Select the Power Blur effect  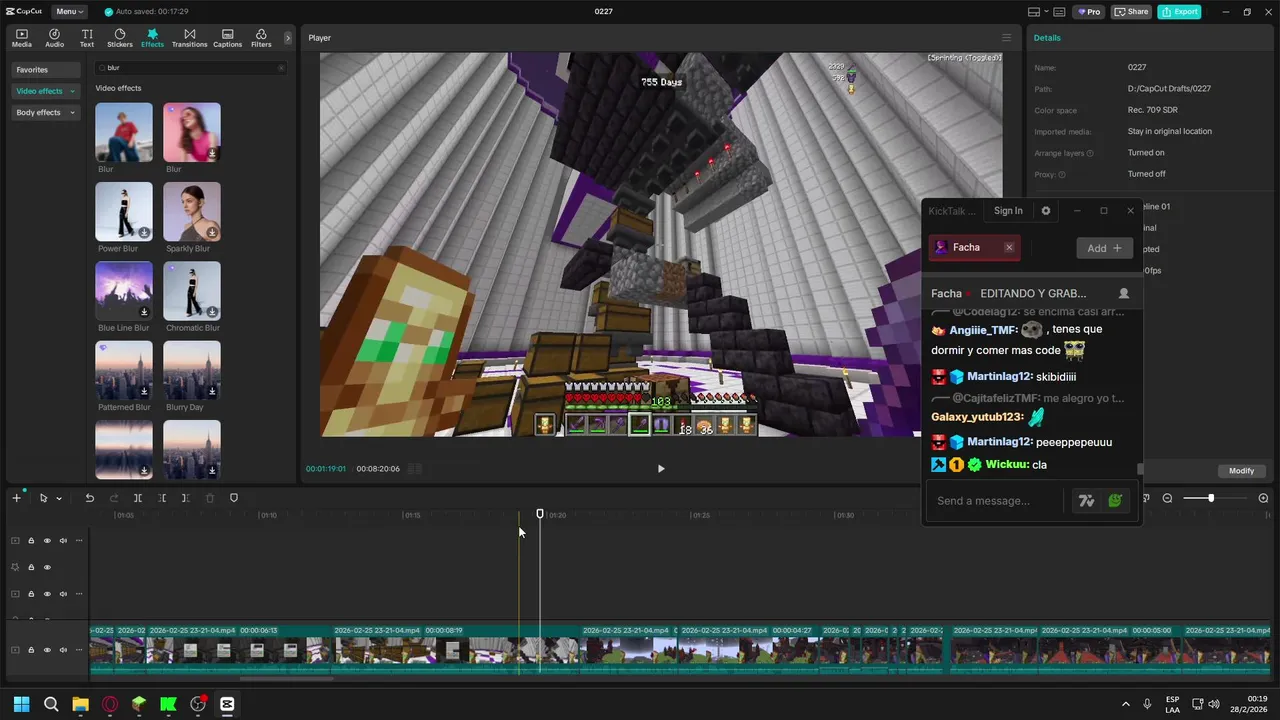click(124, 211)
